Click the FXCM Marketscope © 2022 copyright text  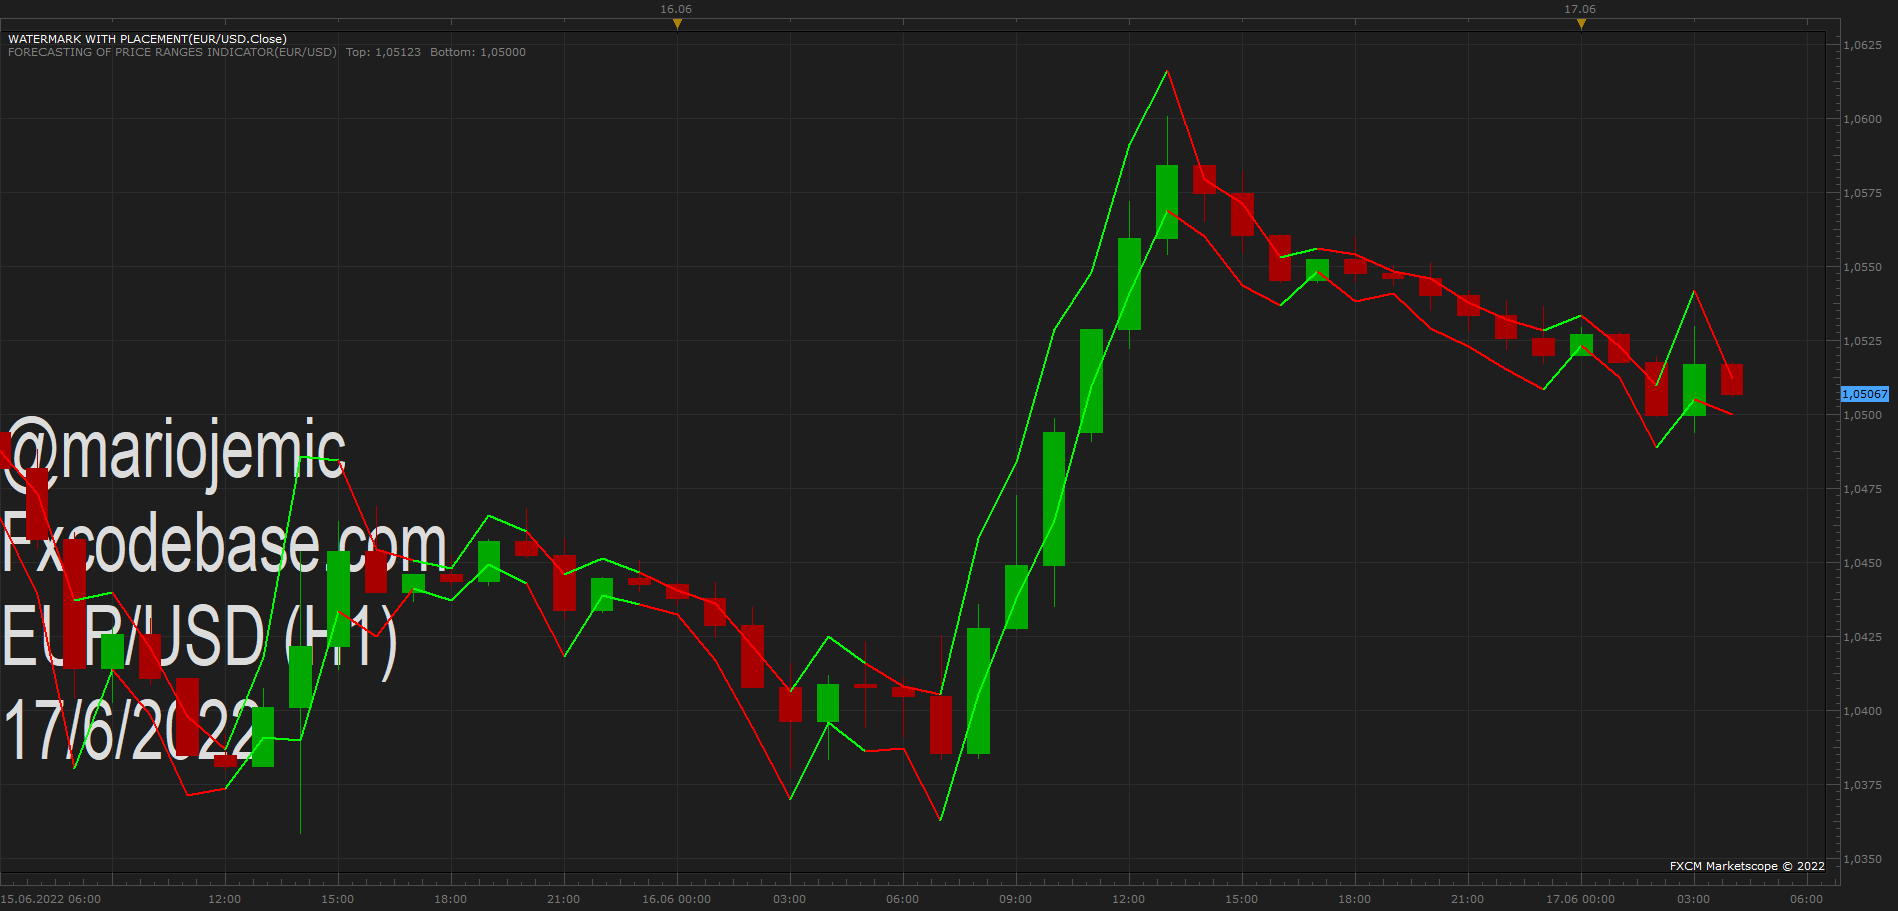click(x=1747, y=866)
